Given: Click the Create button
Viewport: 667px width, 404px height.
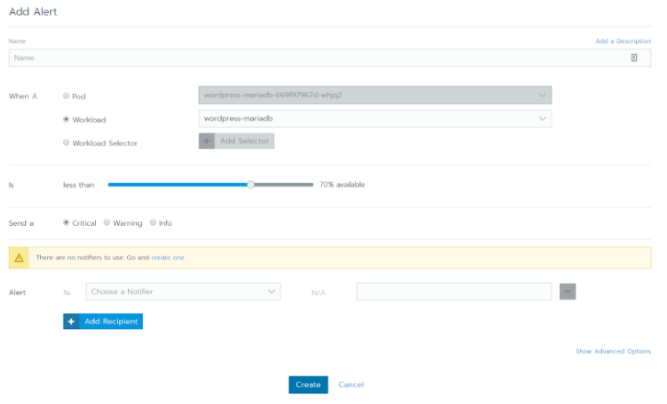Looking at the screenshot, I should coord(308,384).
